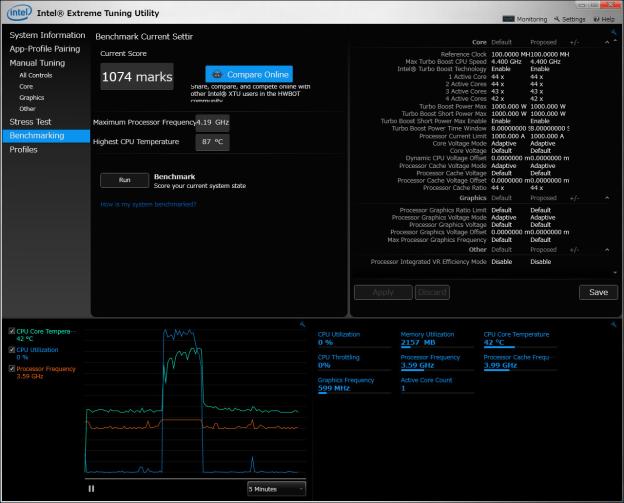The width and height of the screenshot is (624, 503).
Task: Open System Information in sidebar
Action: click(47, 35)
